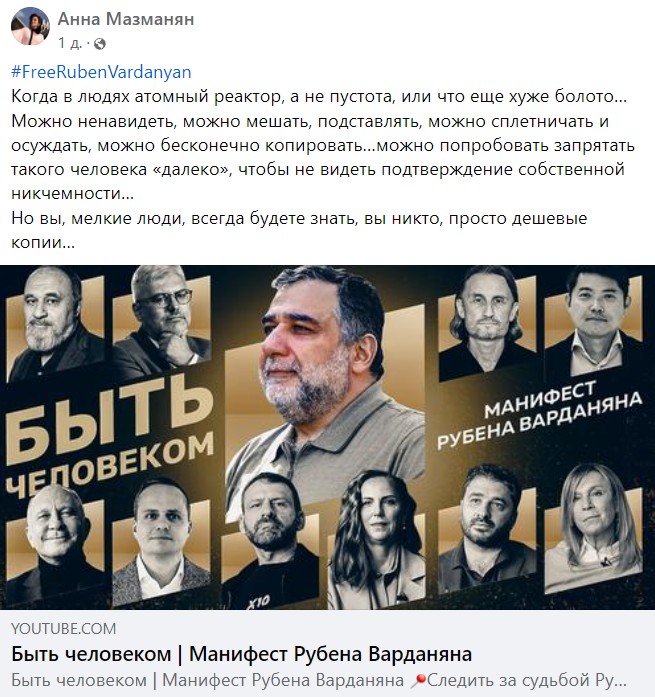Click the author name Анна Мазманян
655x697 pixels.
tap(126, 19)
